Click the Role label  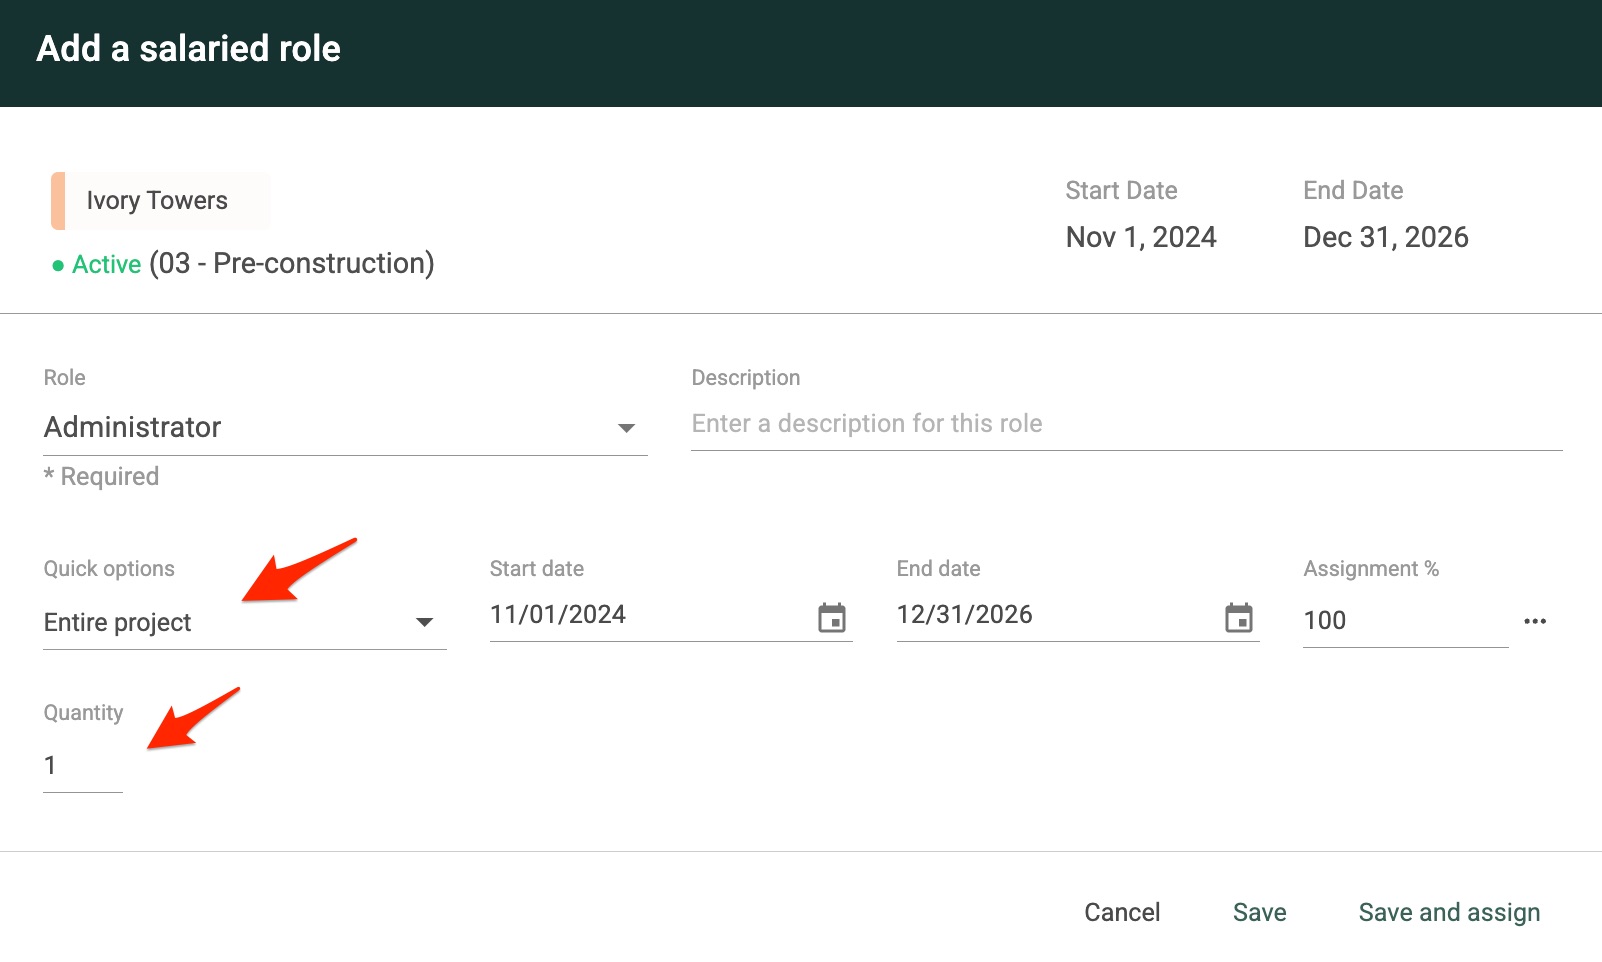pyautogui.click(x=65, y=378)
